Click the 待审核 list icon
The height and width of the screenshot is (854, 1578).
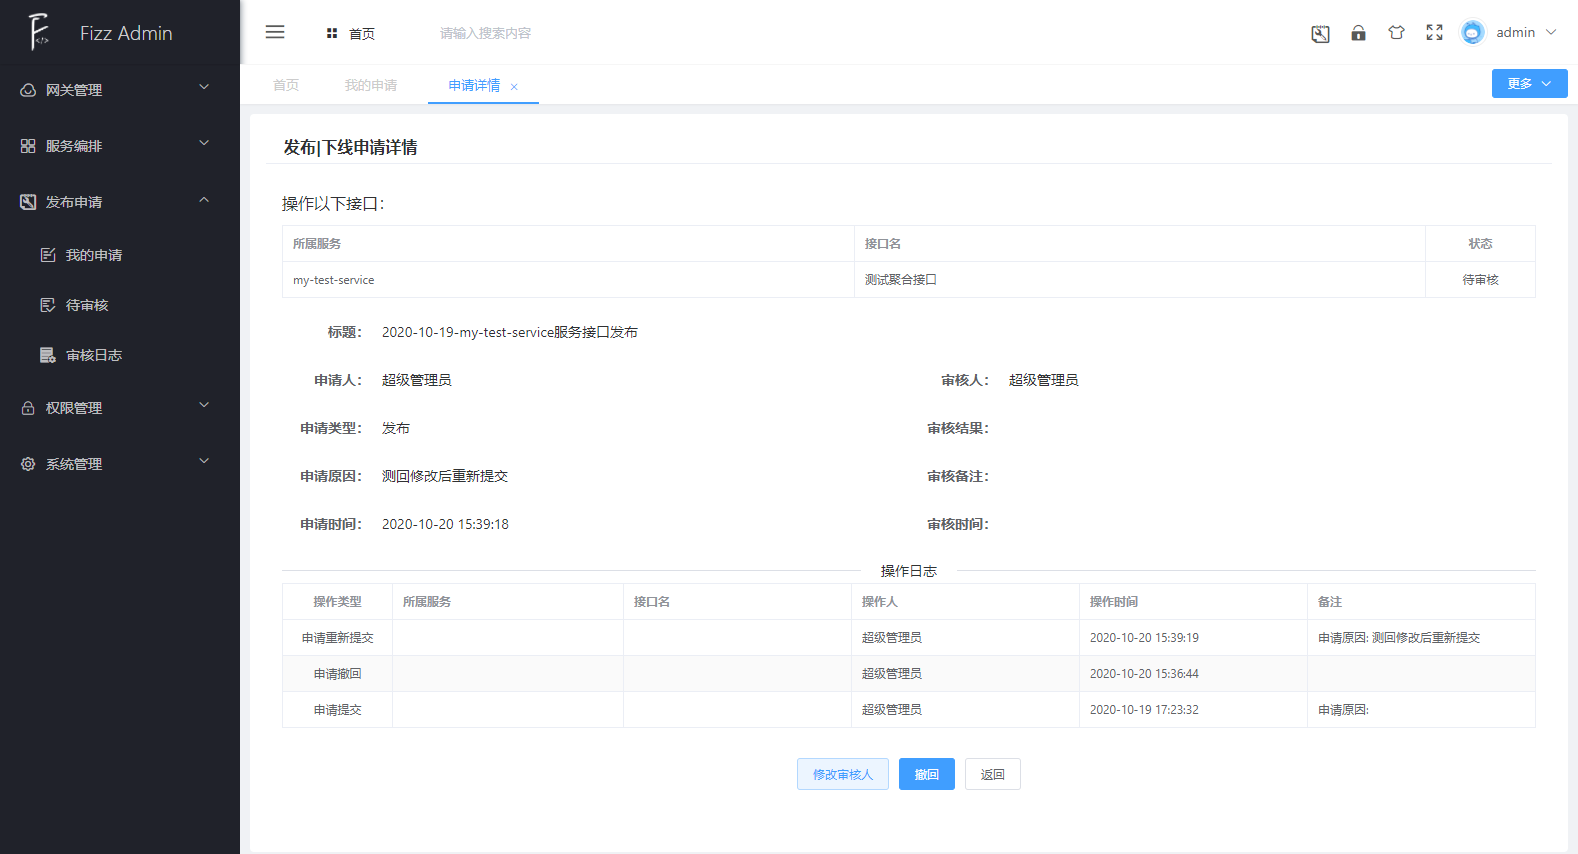pyautogui.click(x=48, y=305)
